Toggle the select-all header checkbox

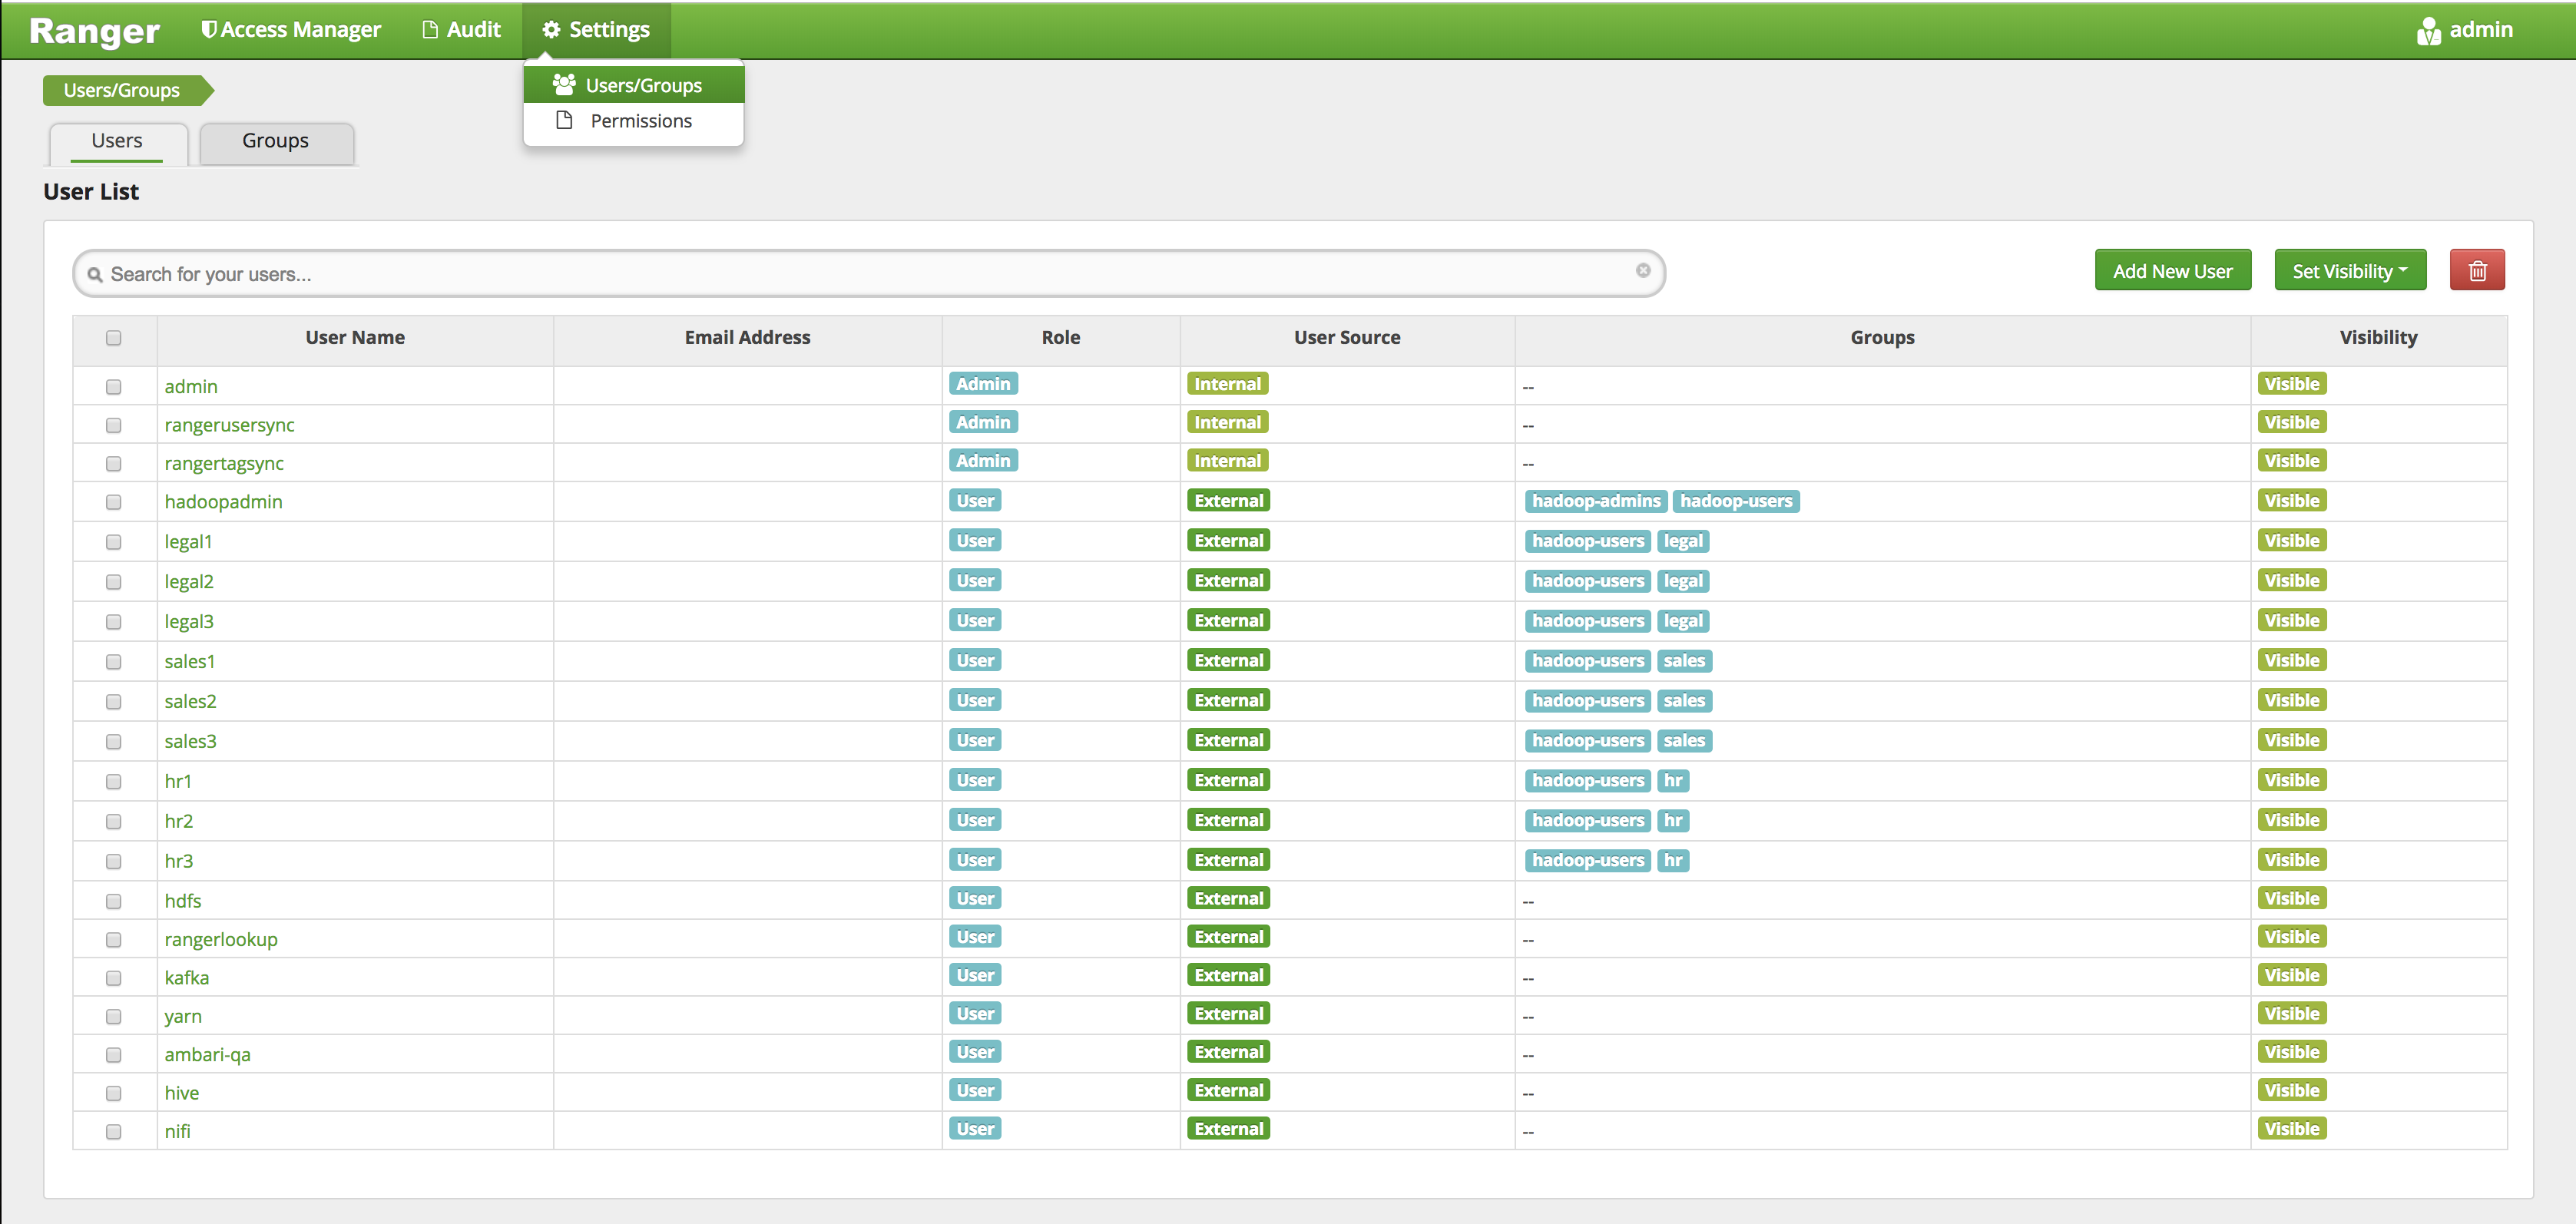(114, 338)
